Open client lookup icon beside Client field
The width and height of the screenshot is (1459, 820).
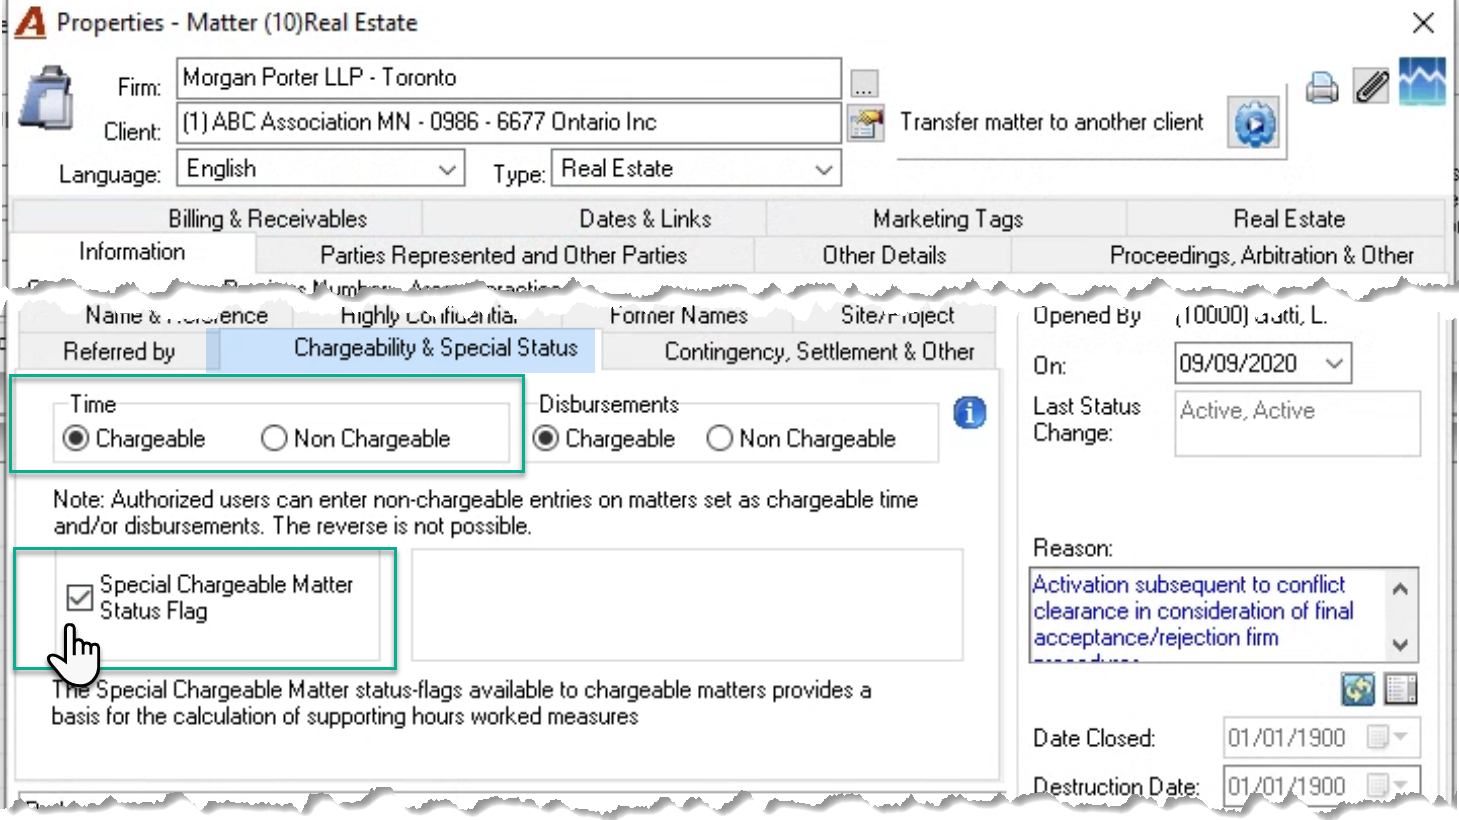[x=865, y=124]
